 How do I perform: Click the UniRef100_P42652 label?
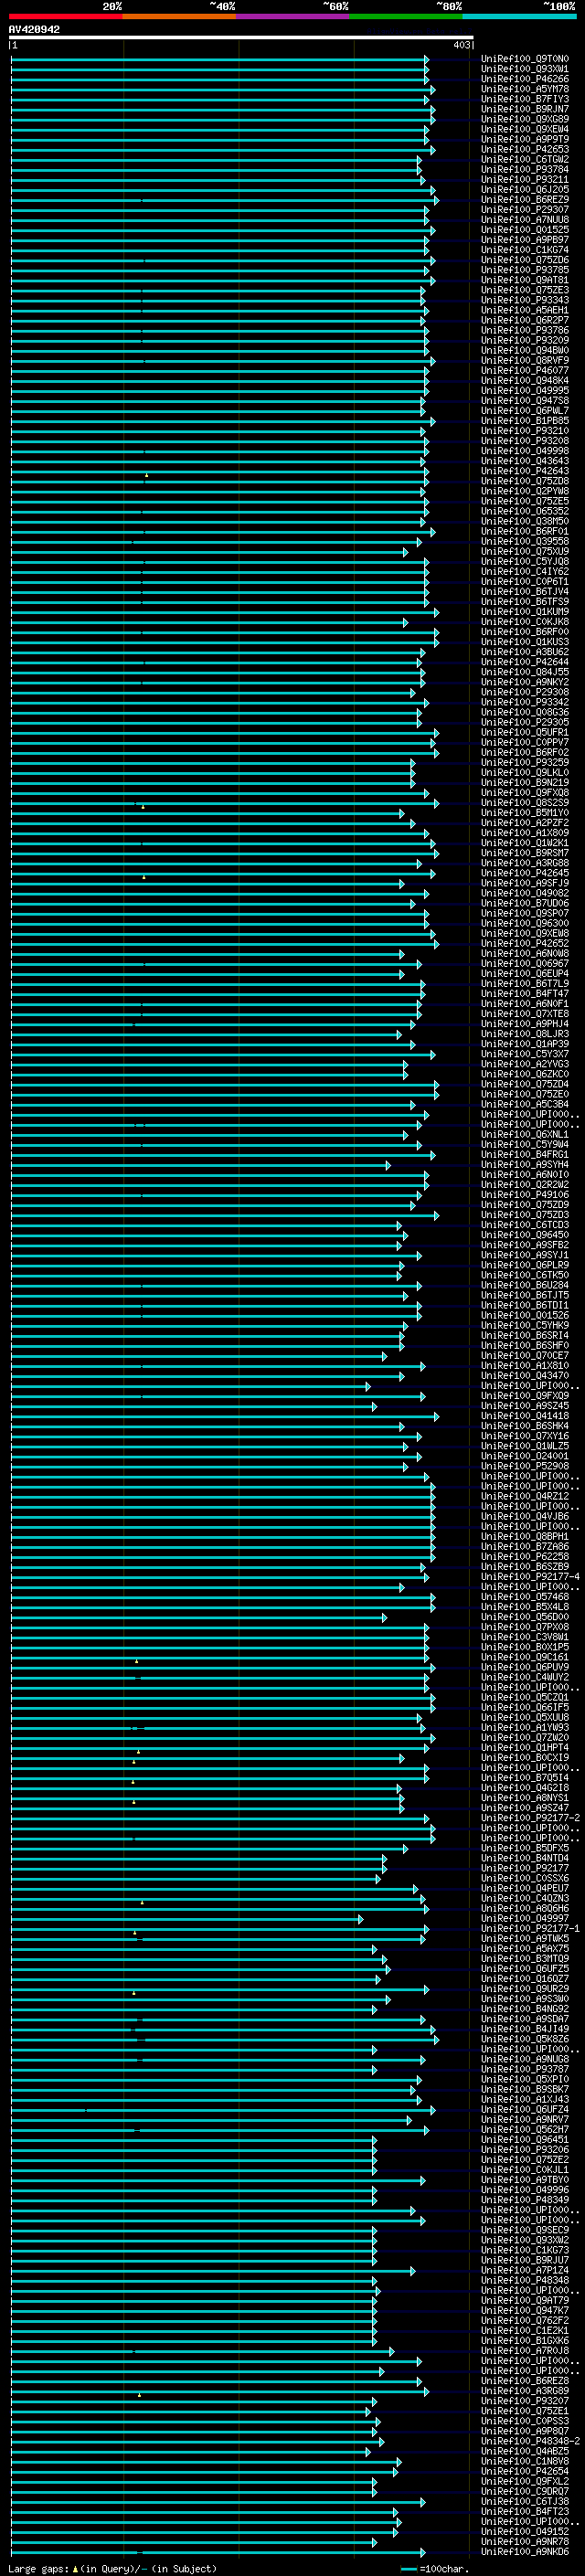(x=525, y=943)
